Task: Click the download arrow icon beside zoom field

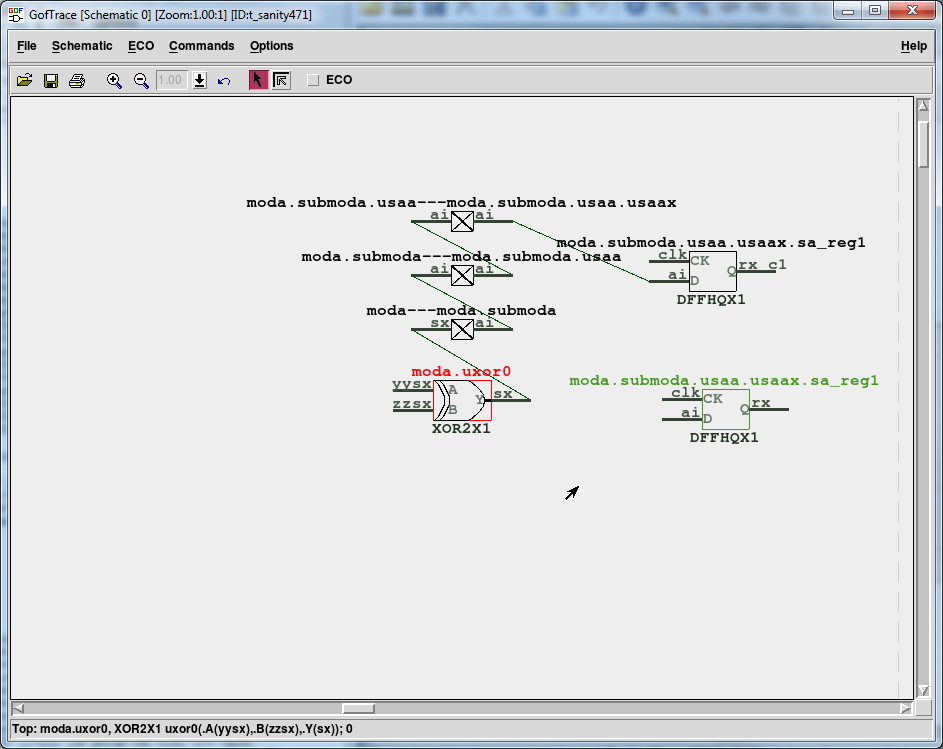Action: (200, 80)
